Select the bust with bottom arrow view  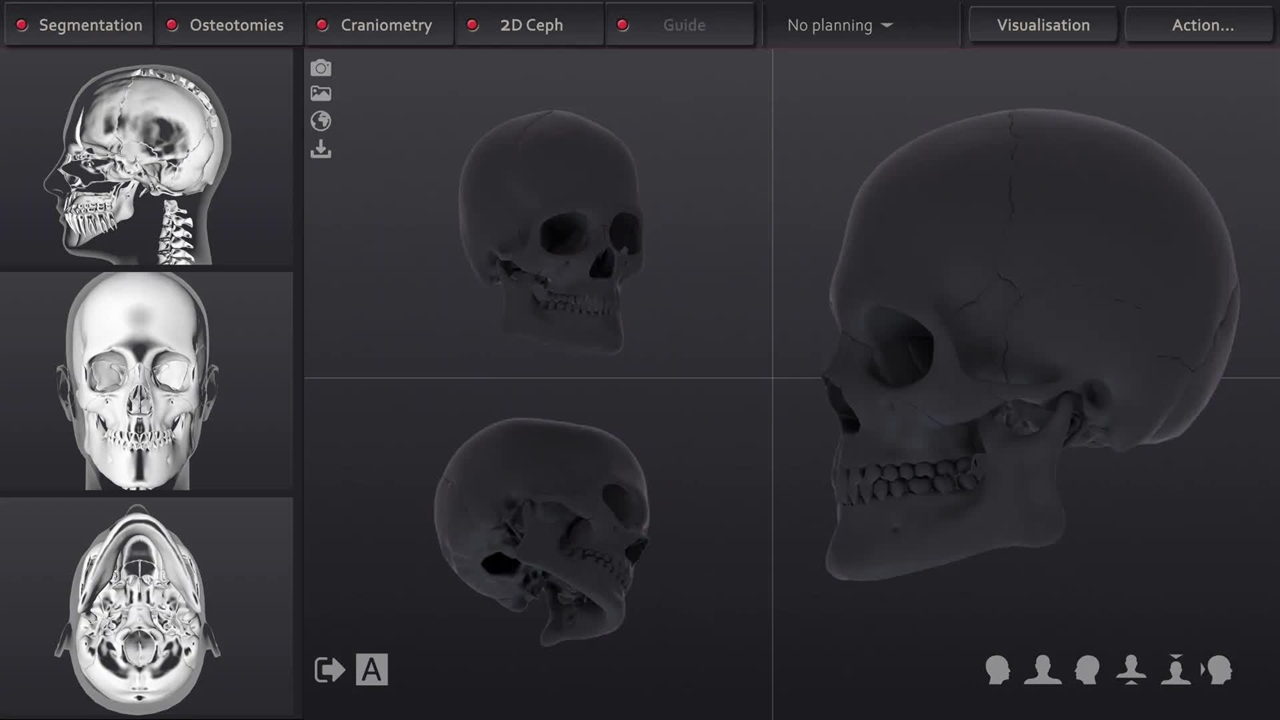click(x=1131, y=670)
